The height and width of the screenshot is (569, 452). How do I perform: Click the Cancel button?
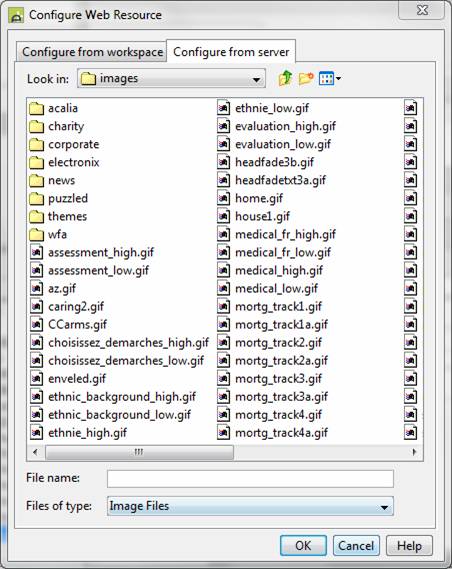click(x=356, y=545)
